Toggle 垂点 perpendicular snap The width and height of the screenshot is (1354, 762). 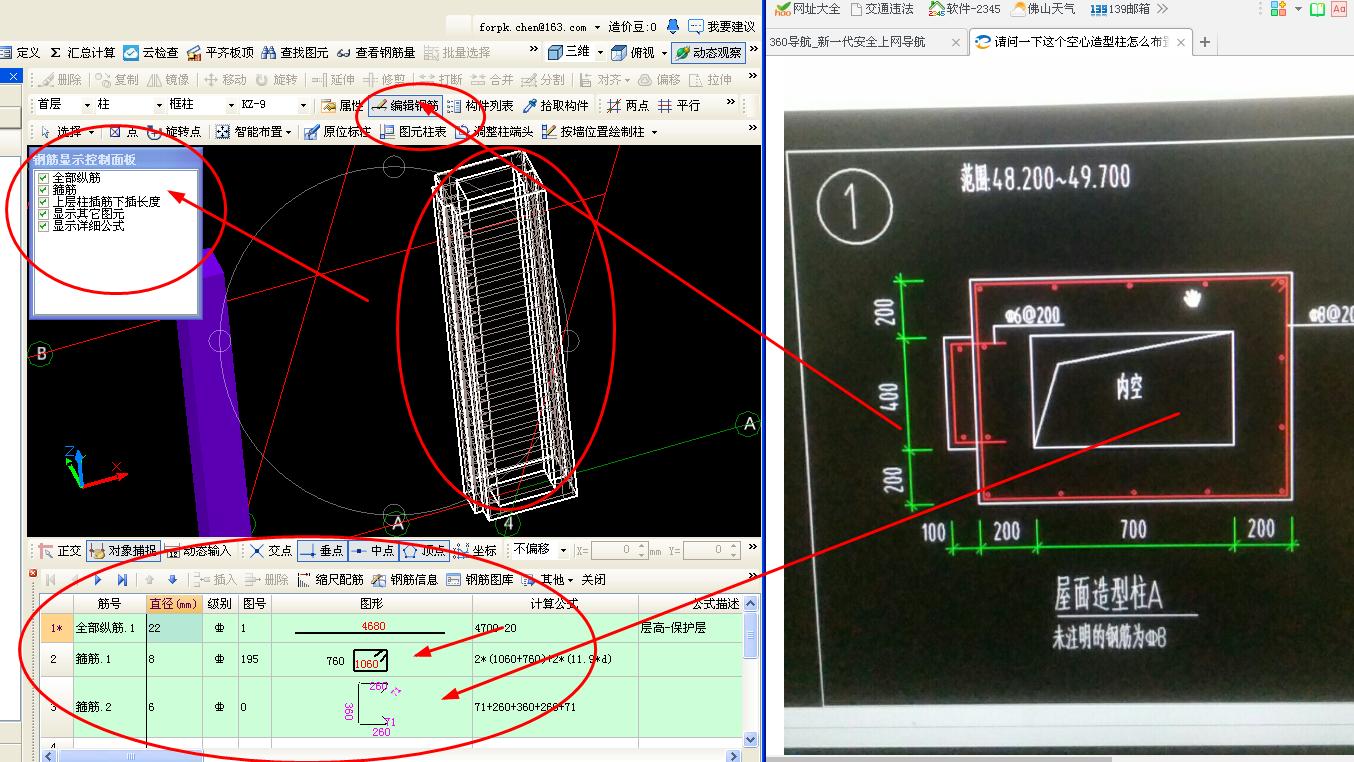[x=322, y=550]
